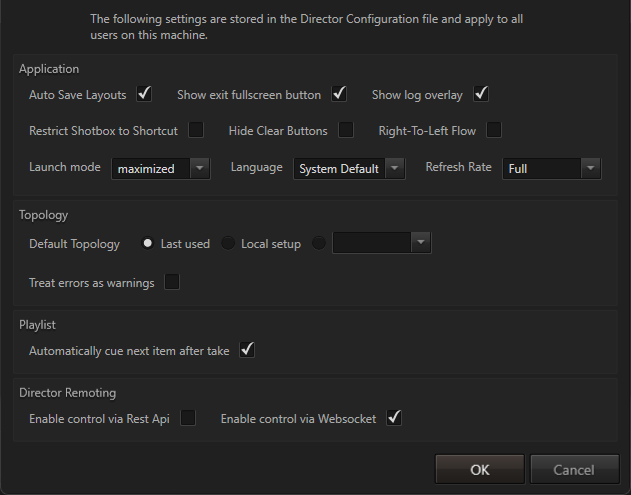This screenshot has width=631, height=495.
Task: Check the Hide Clear Buttons box
Action: tap(346, 130)
